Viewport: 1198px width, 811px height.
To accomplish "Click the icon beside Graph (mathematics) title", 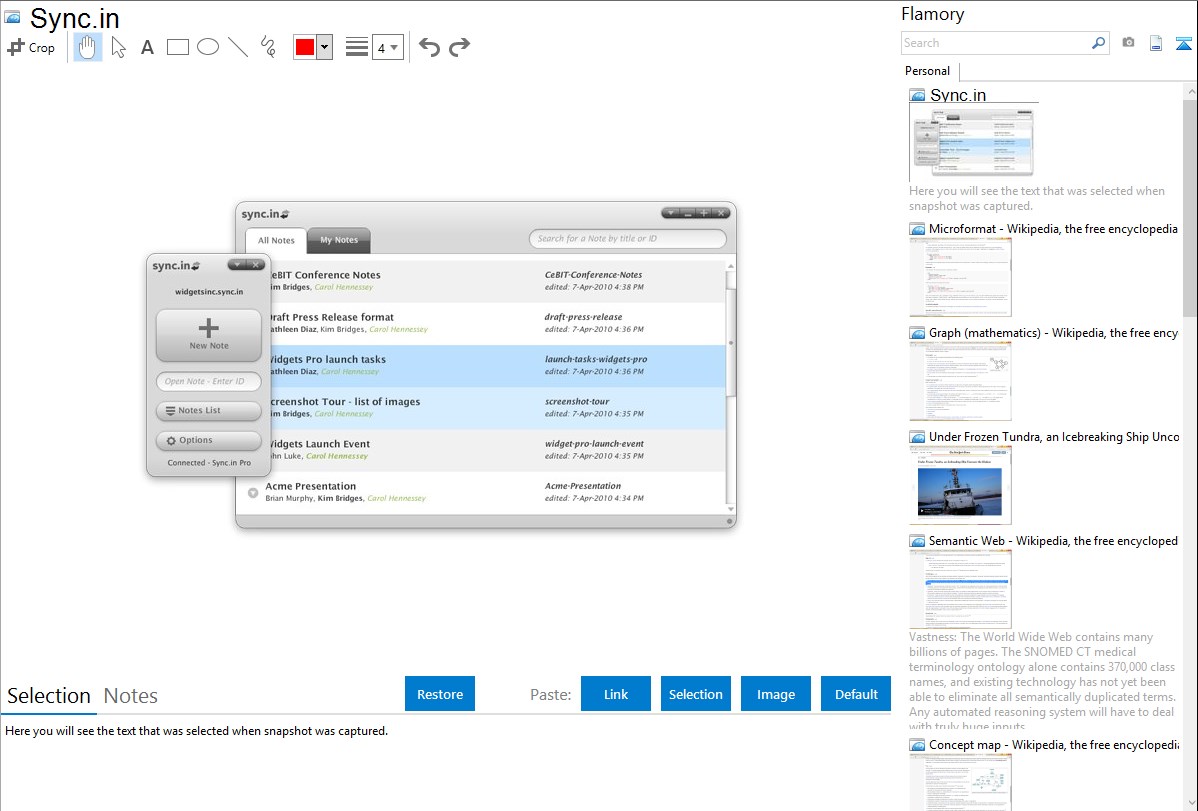I will 917,333.
